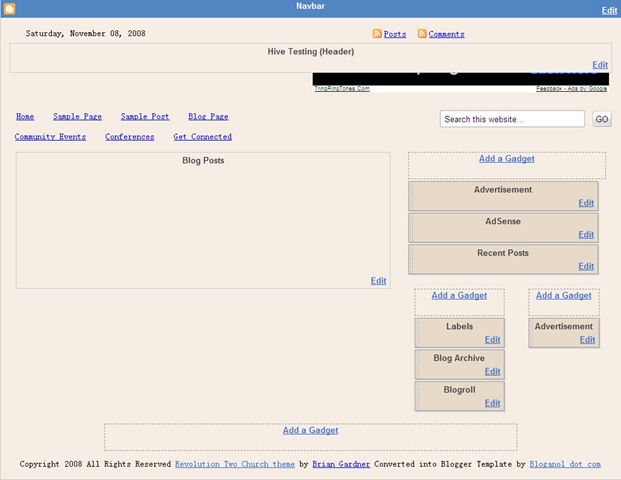Add a Gadget above small Advertisement
Image resolution: width=621 pixels, height=480 pixels.
coord(564,295)
